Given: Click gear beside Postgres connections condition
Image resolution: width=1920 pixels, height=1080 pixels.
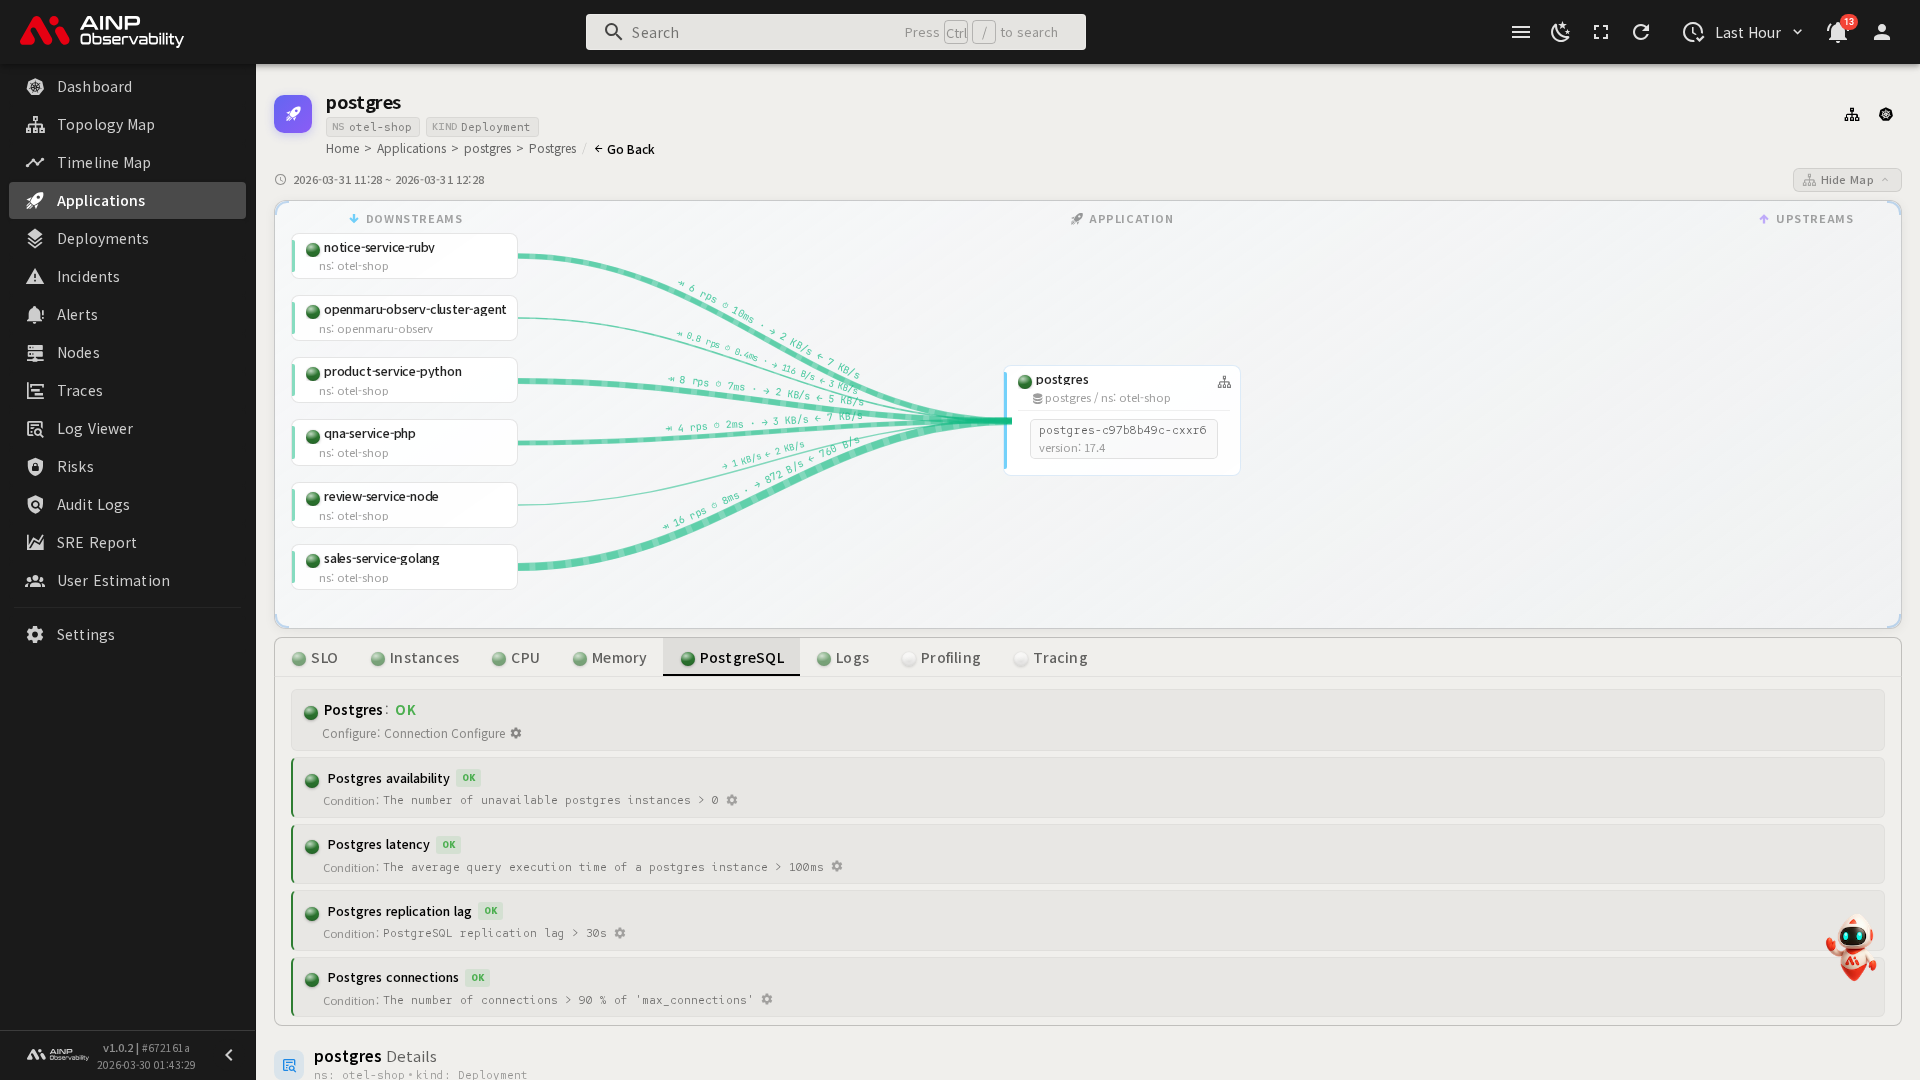Looking at the screenshot, I should 767,1000.
